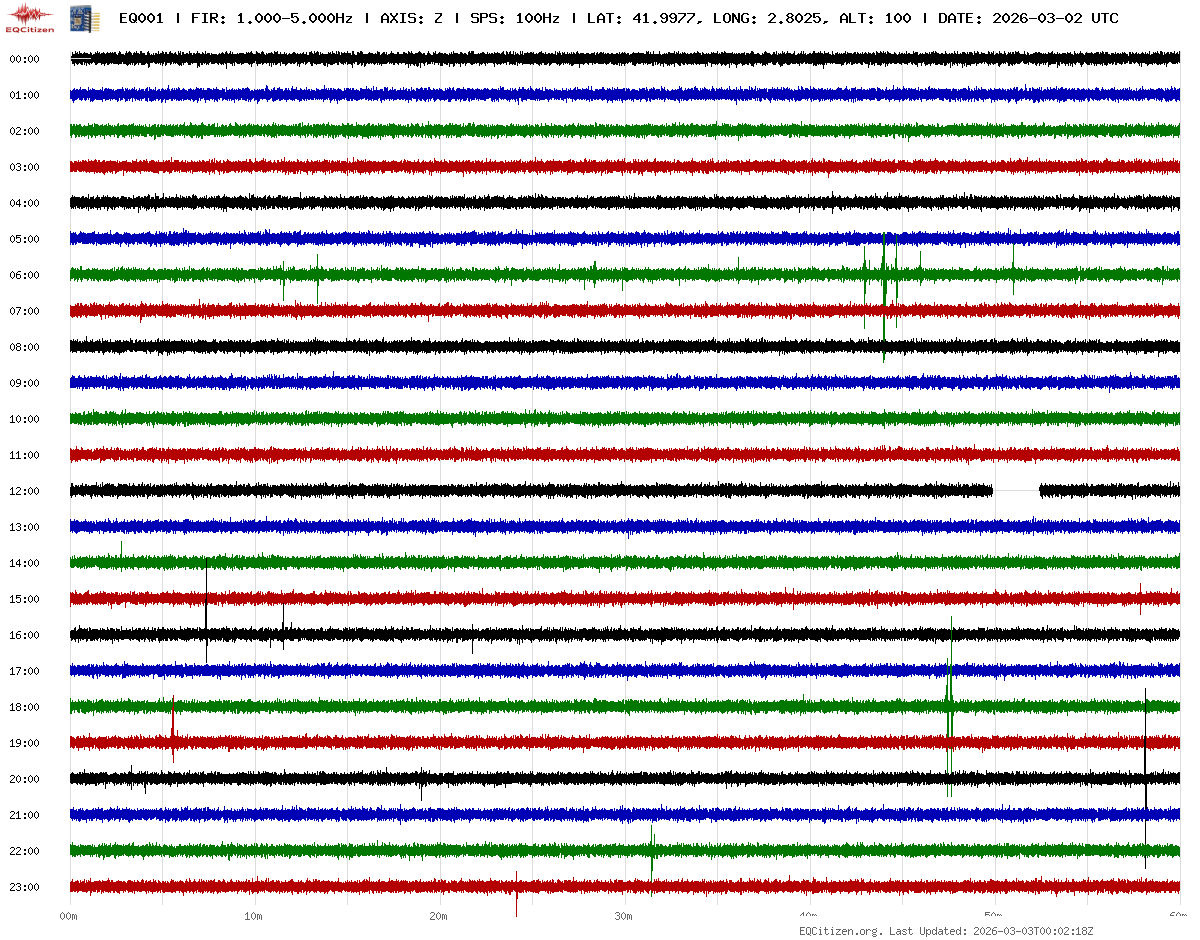This screenshot has width=1200, height=940.
Task: Click the red spike near start of 19:00 trace
Action: pos(173,735)
